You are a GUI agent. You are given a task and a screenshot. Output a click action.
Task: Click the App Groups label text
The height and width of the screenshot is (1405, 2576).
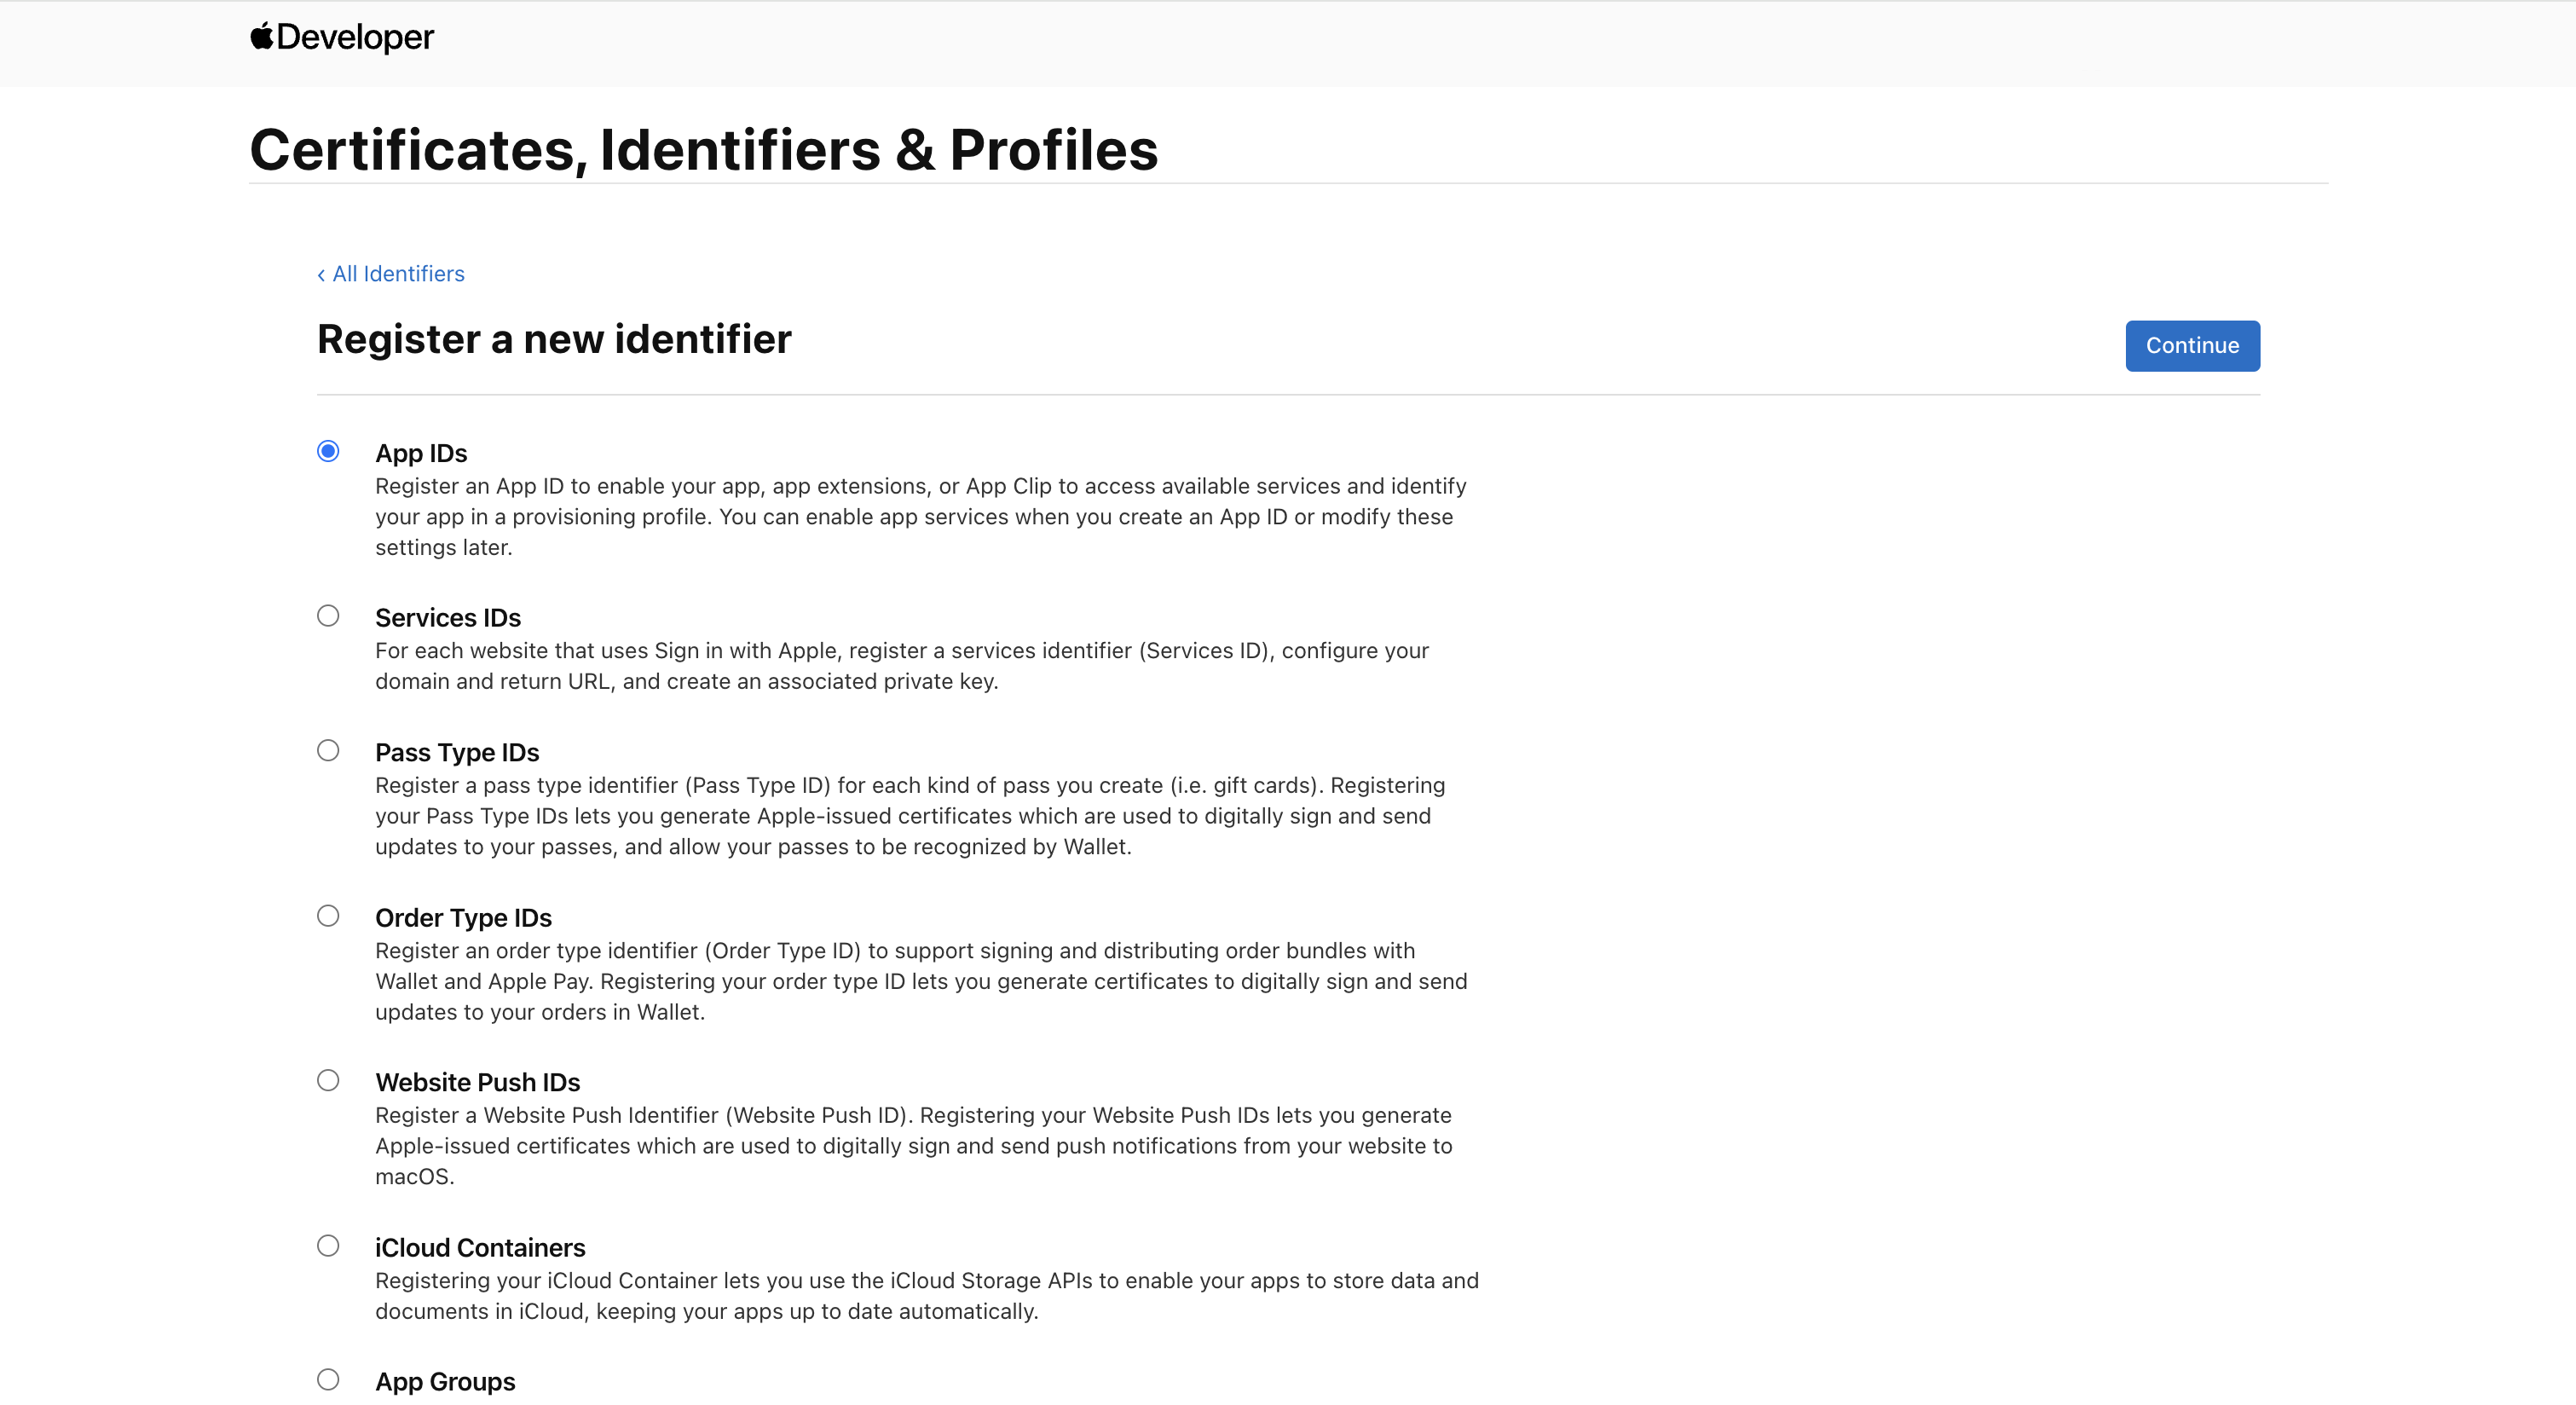pos(445,1382)
